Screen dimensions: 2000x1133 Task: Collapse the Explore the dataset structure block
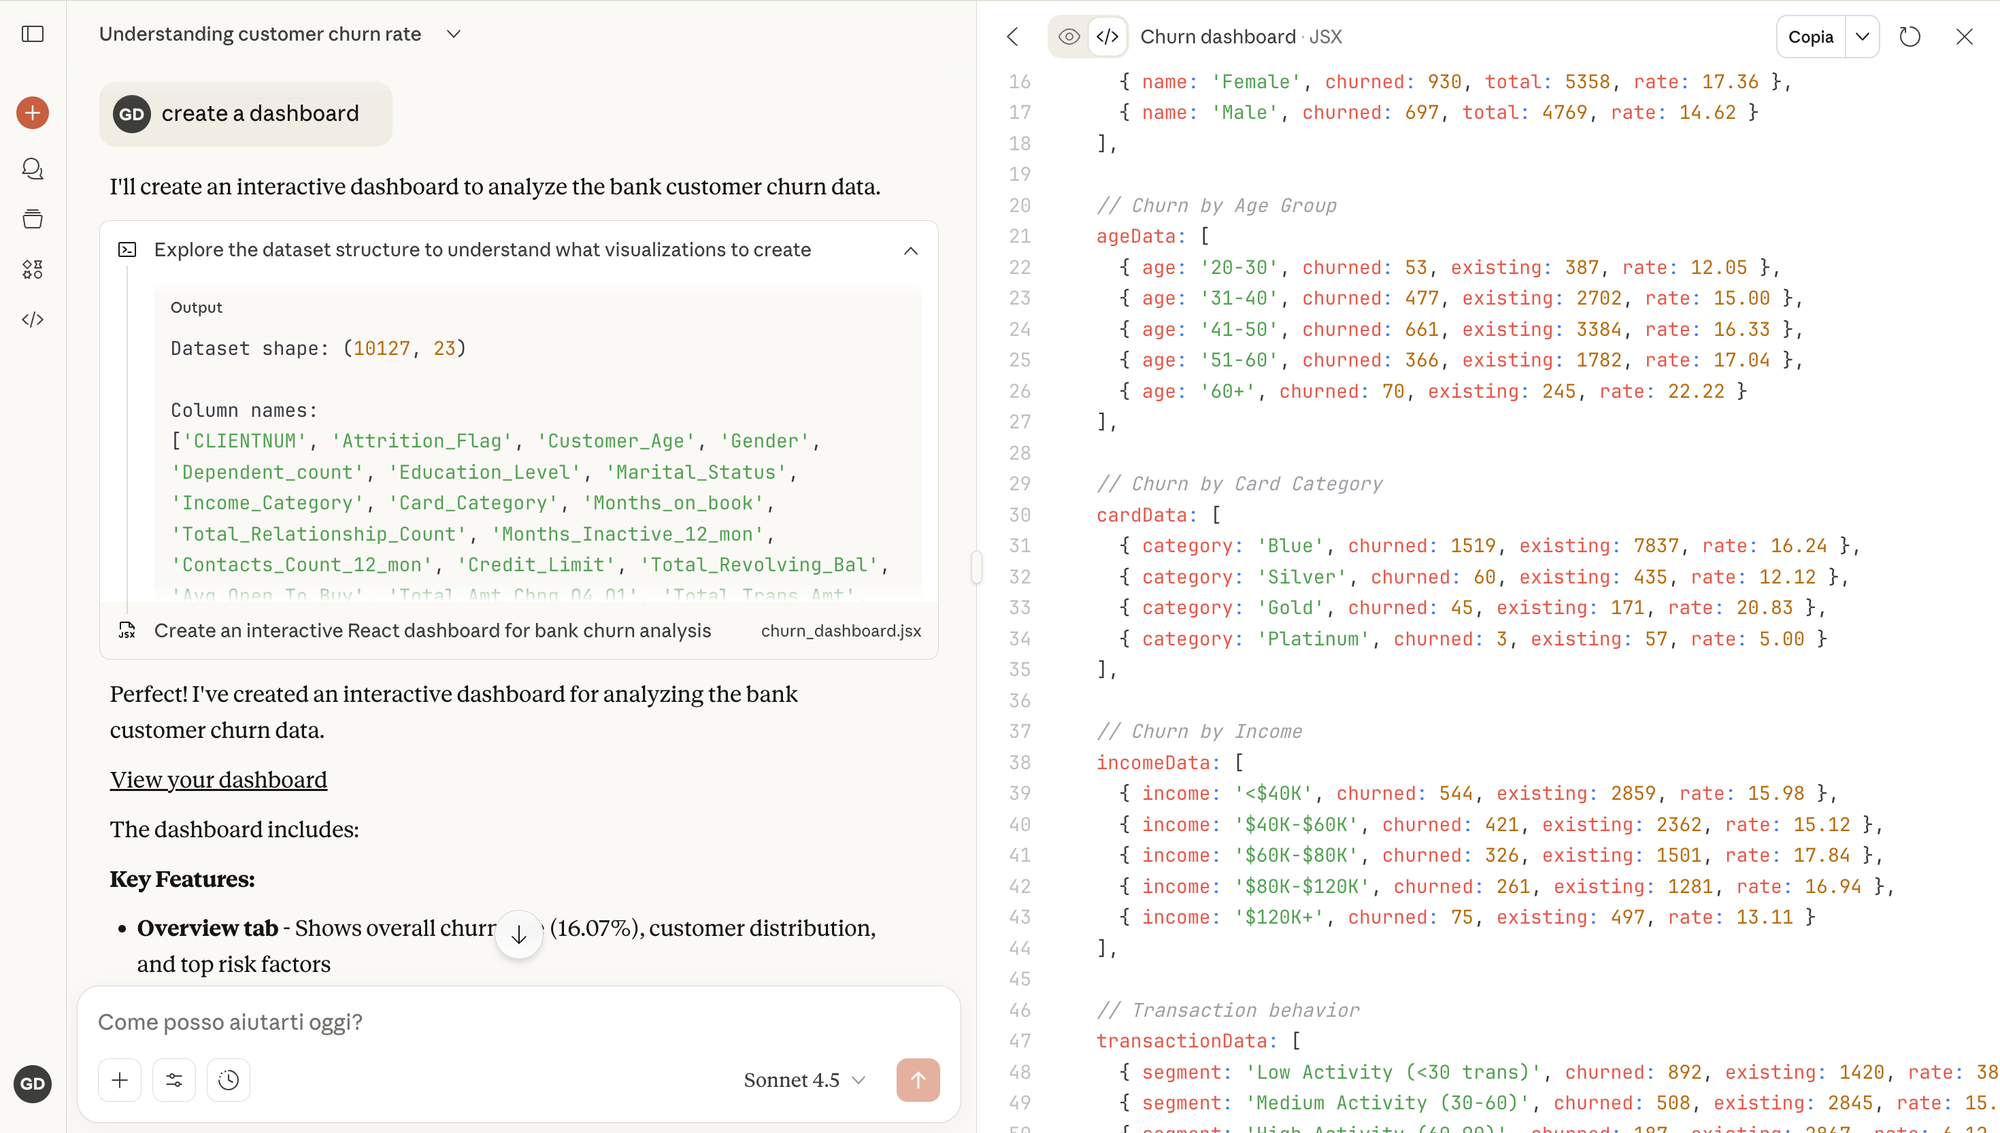[910, 251]
